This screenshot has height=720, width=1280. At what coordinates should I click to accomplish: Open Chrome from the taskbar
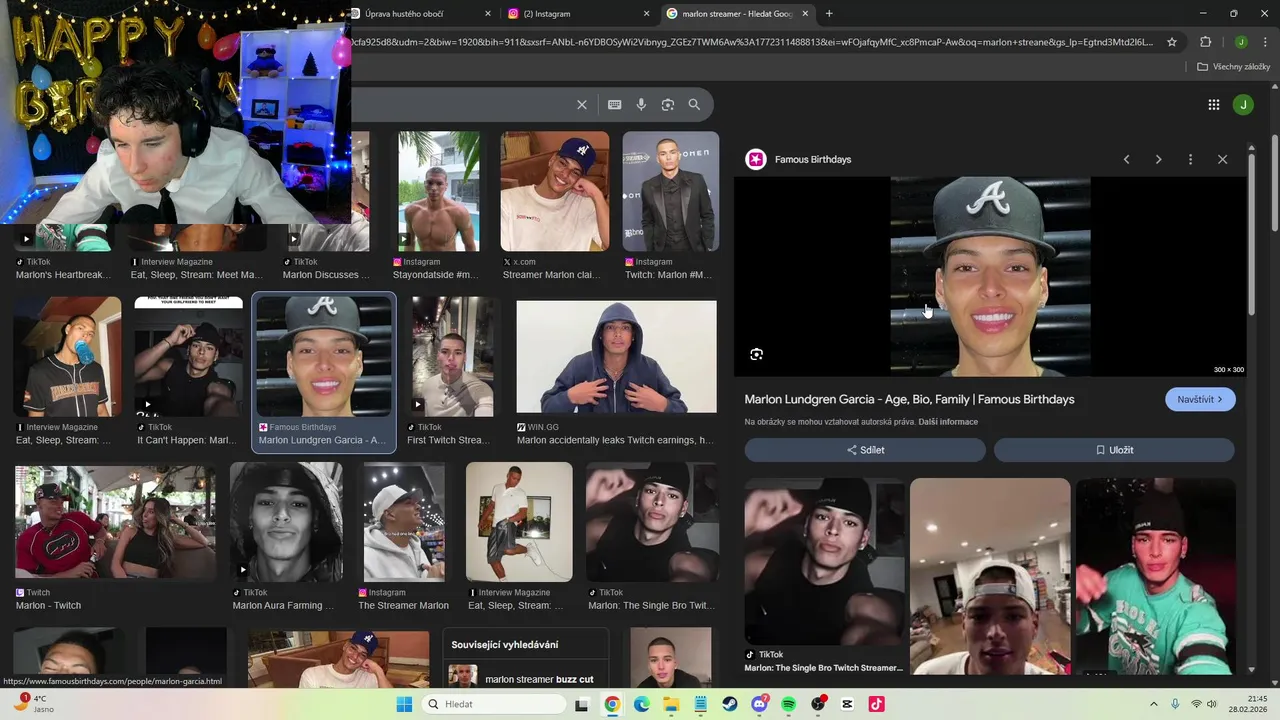612,704
